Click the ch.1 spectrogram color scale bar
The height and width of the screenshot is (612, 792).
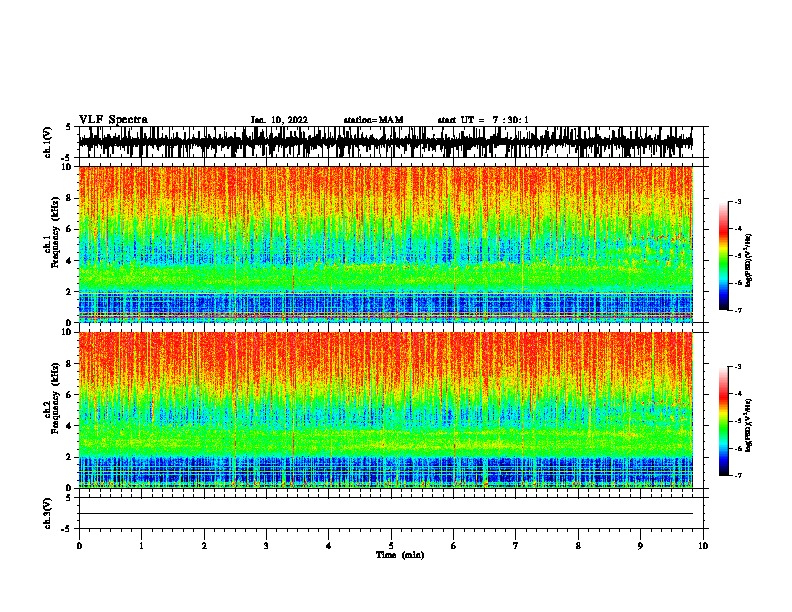tap(723, 256)
